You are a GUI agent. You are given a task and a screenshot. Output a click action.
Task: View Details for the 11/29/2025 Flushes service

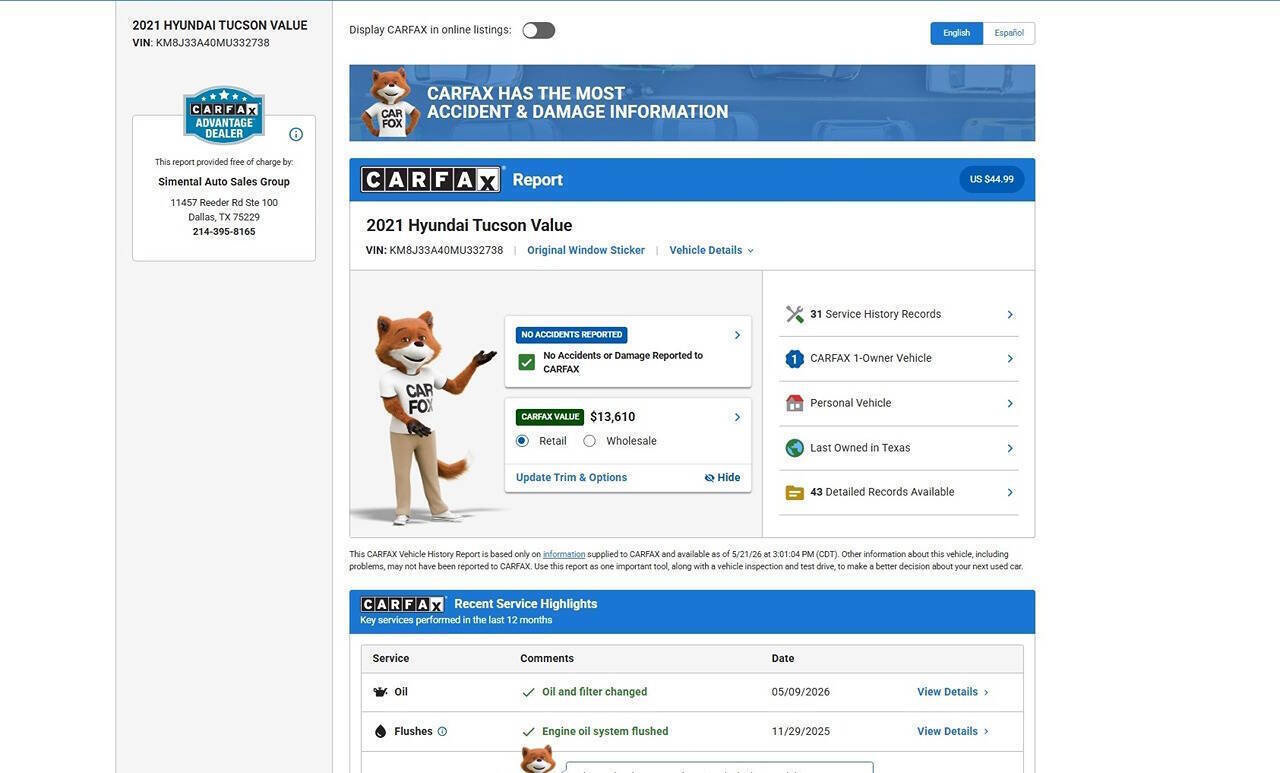pos(953,732)
